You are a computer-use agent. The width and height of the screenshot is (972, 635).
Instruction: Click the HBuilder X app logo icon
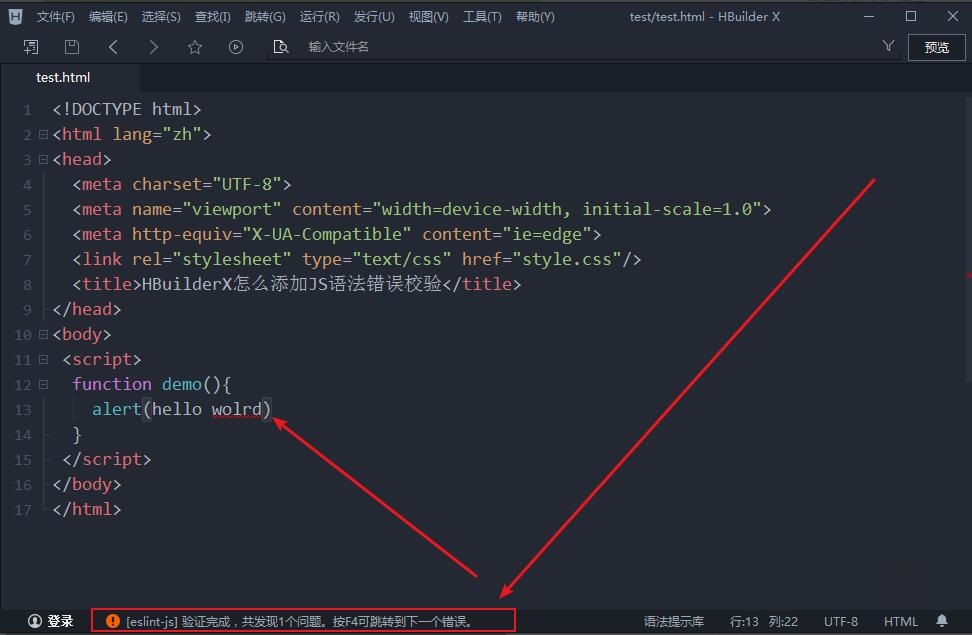[15, 17]
